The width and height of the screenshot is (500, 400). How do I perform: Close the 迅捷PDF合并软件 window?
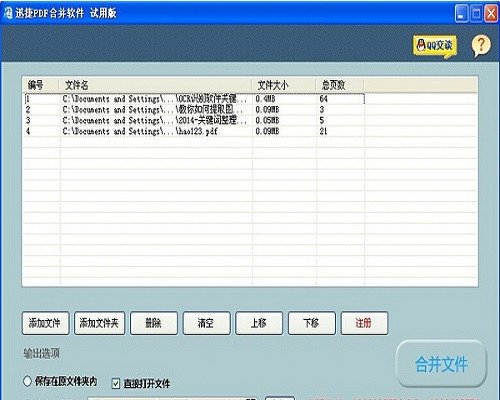tap(491, 13)
